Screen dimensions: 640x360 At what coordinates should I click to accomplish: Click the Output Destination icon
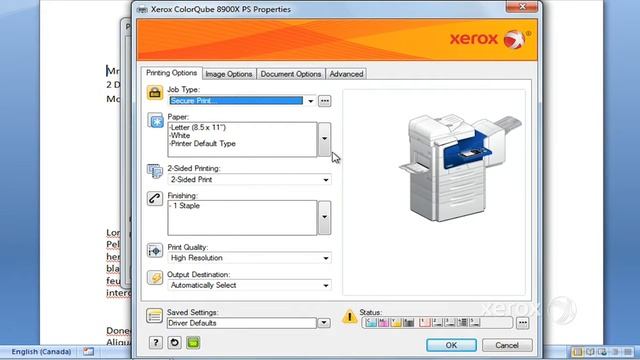pos(155,278)
